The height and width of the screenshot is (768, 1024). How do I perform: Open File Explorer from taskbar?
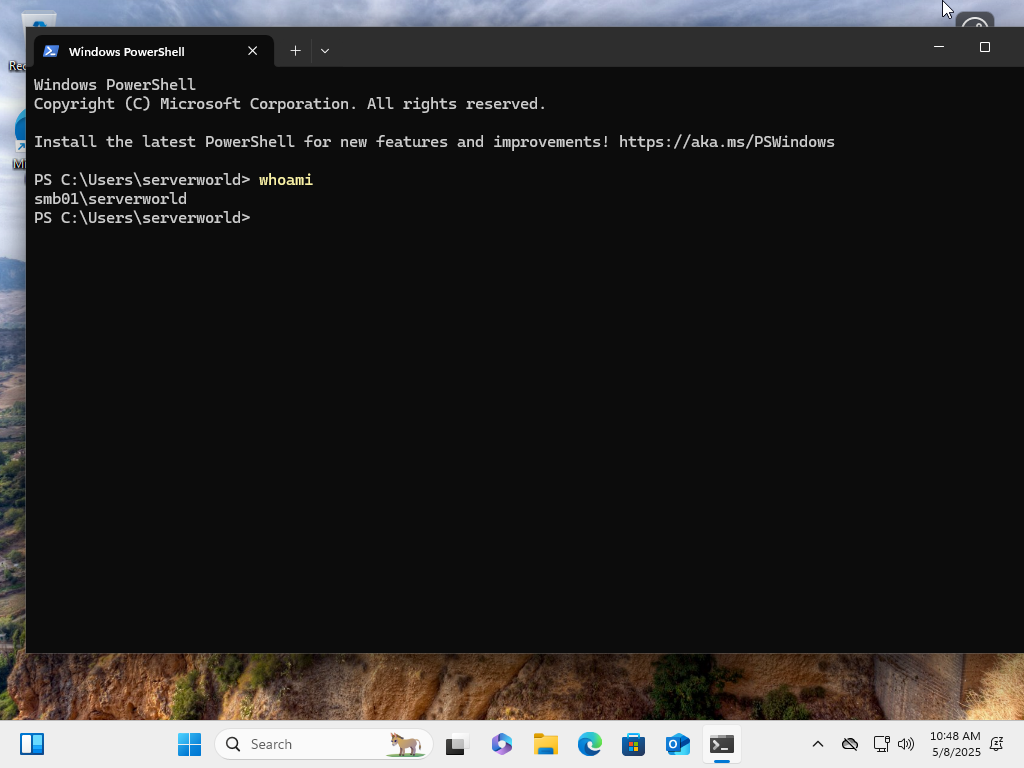tap(545, 744)
